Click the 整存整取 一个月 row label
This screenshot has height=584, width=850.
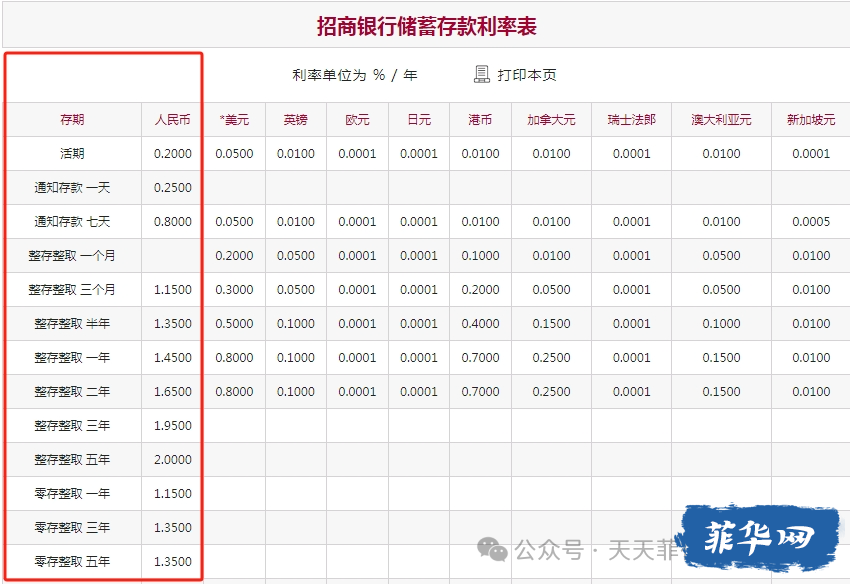[x=72, y=256]
